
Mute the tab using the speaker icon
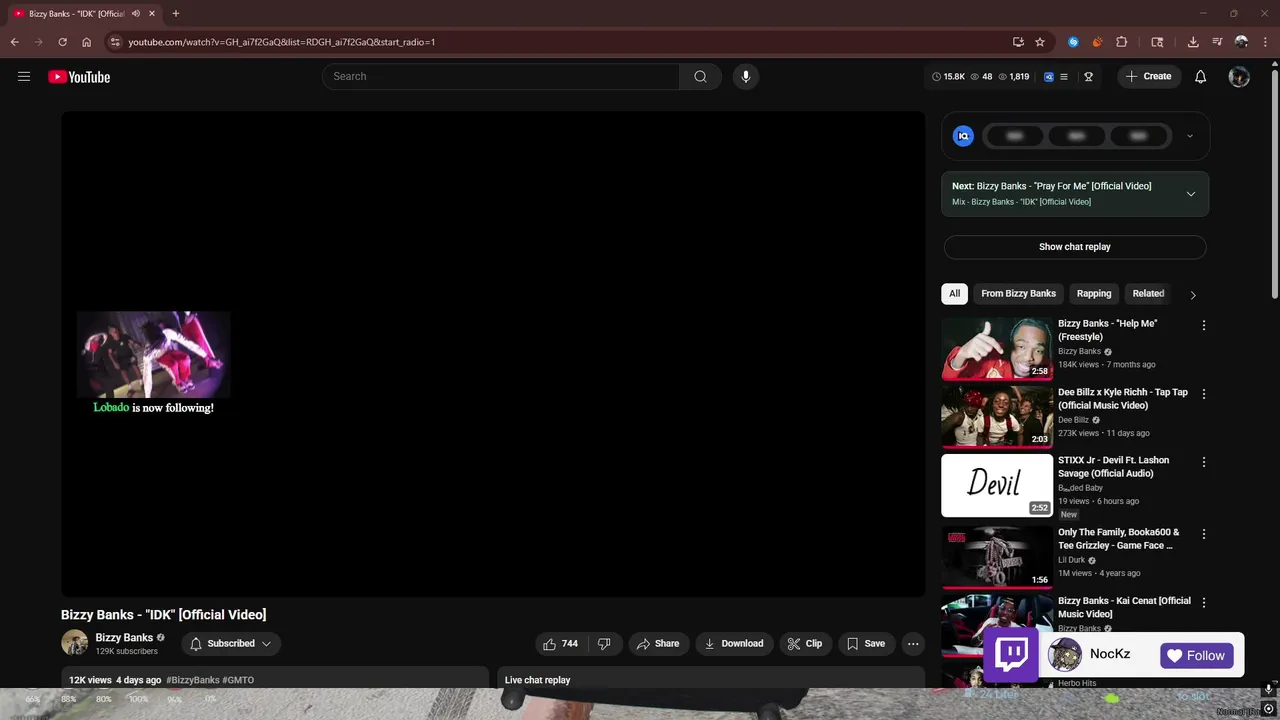(136, 14)
